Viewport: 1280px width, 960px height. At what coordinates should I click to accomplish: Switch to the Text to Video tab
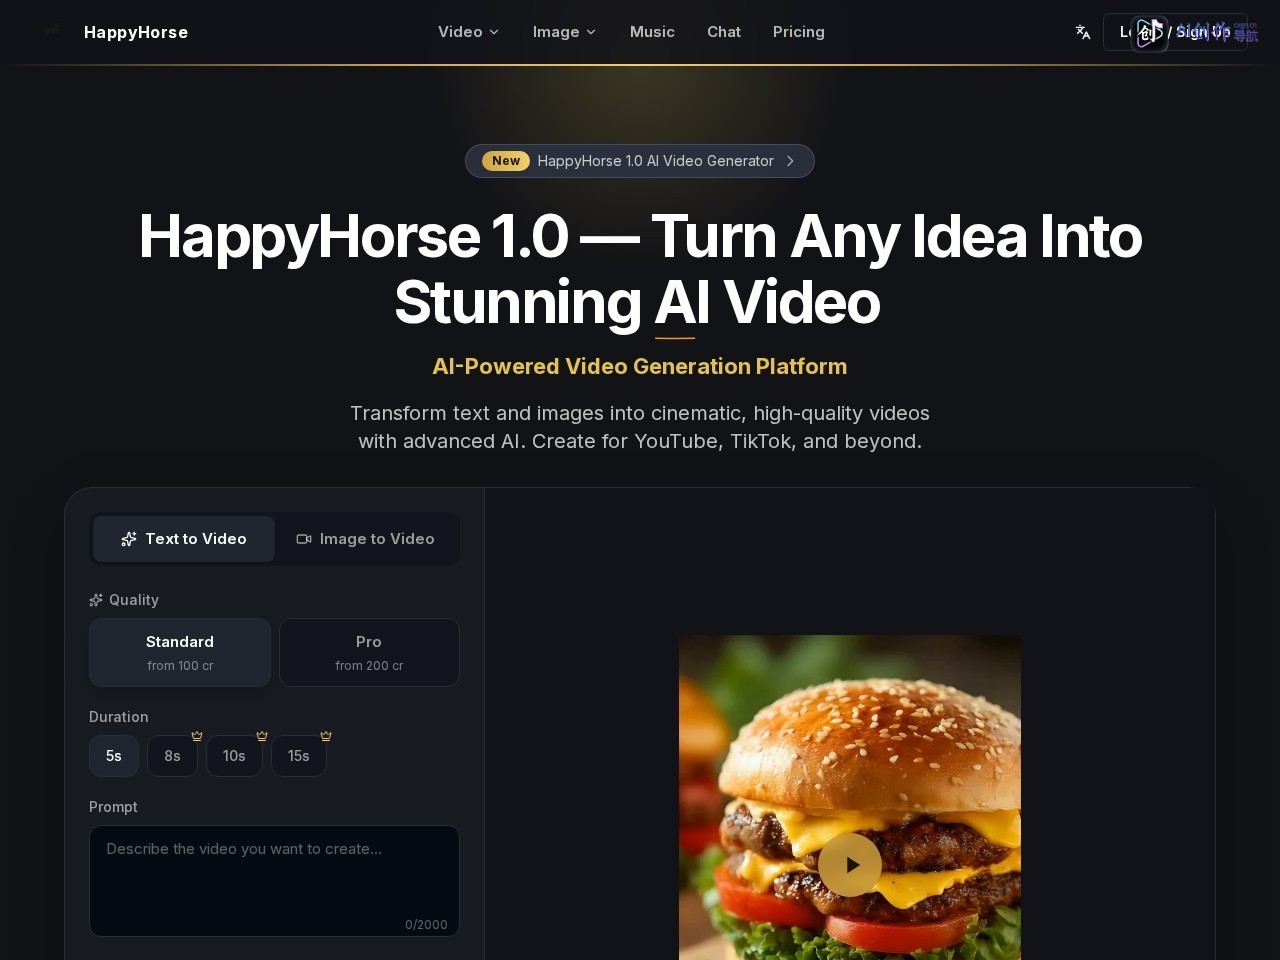pos(184,539)
